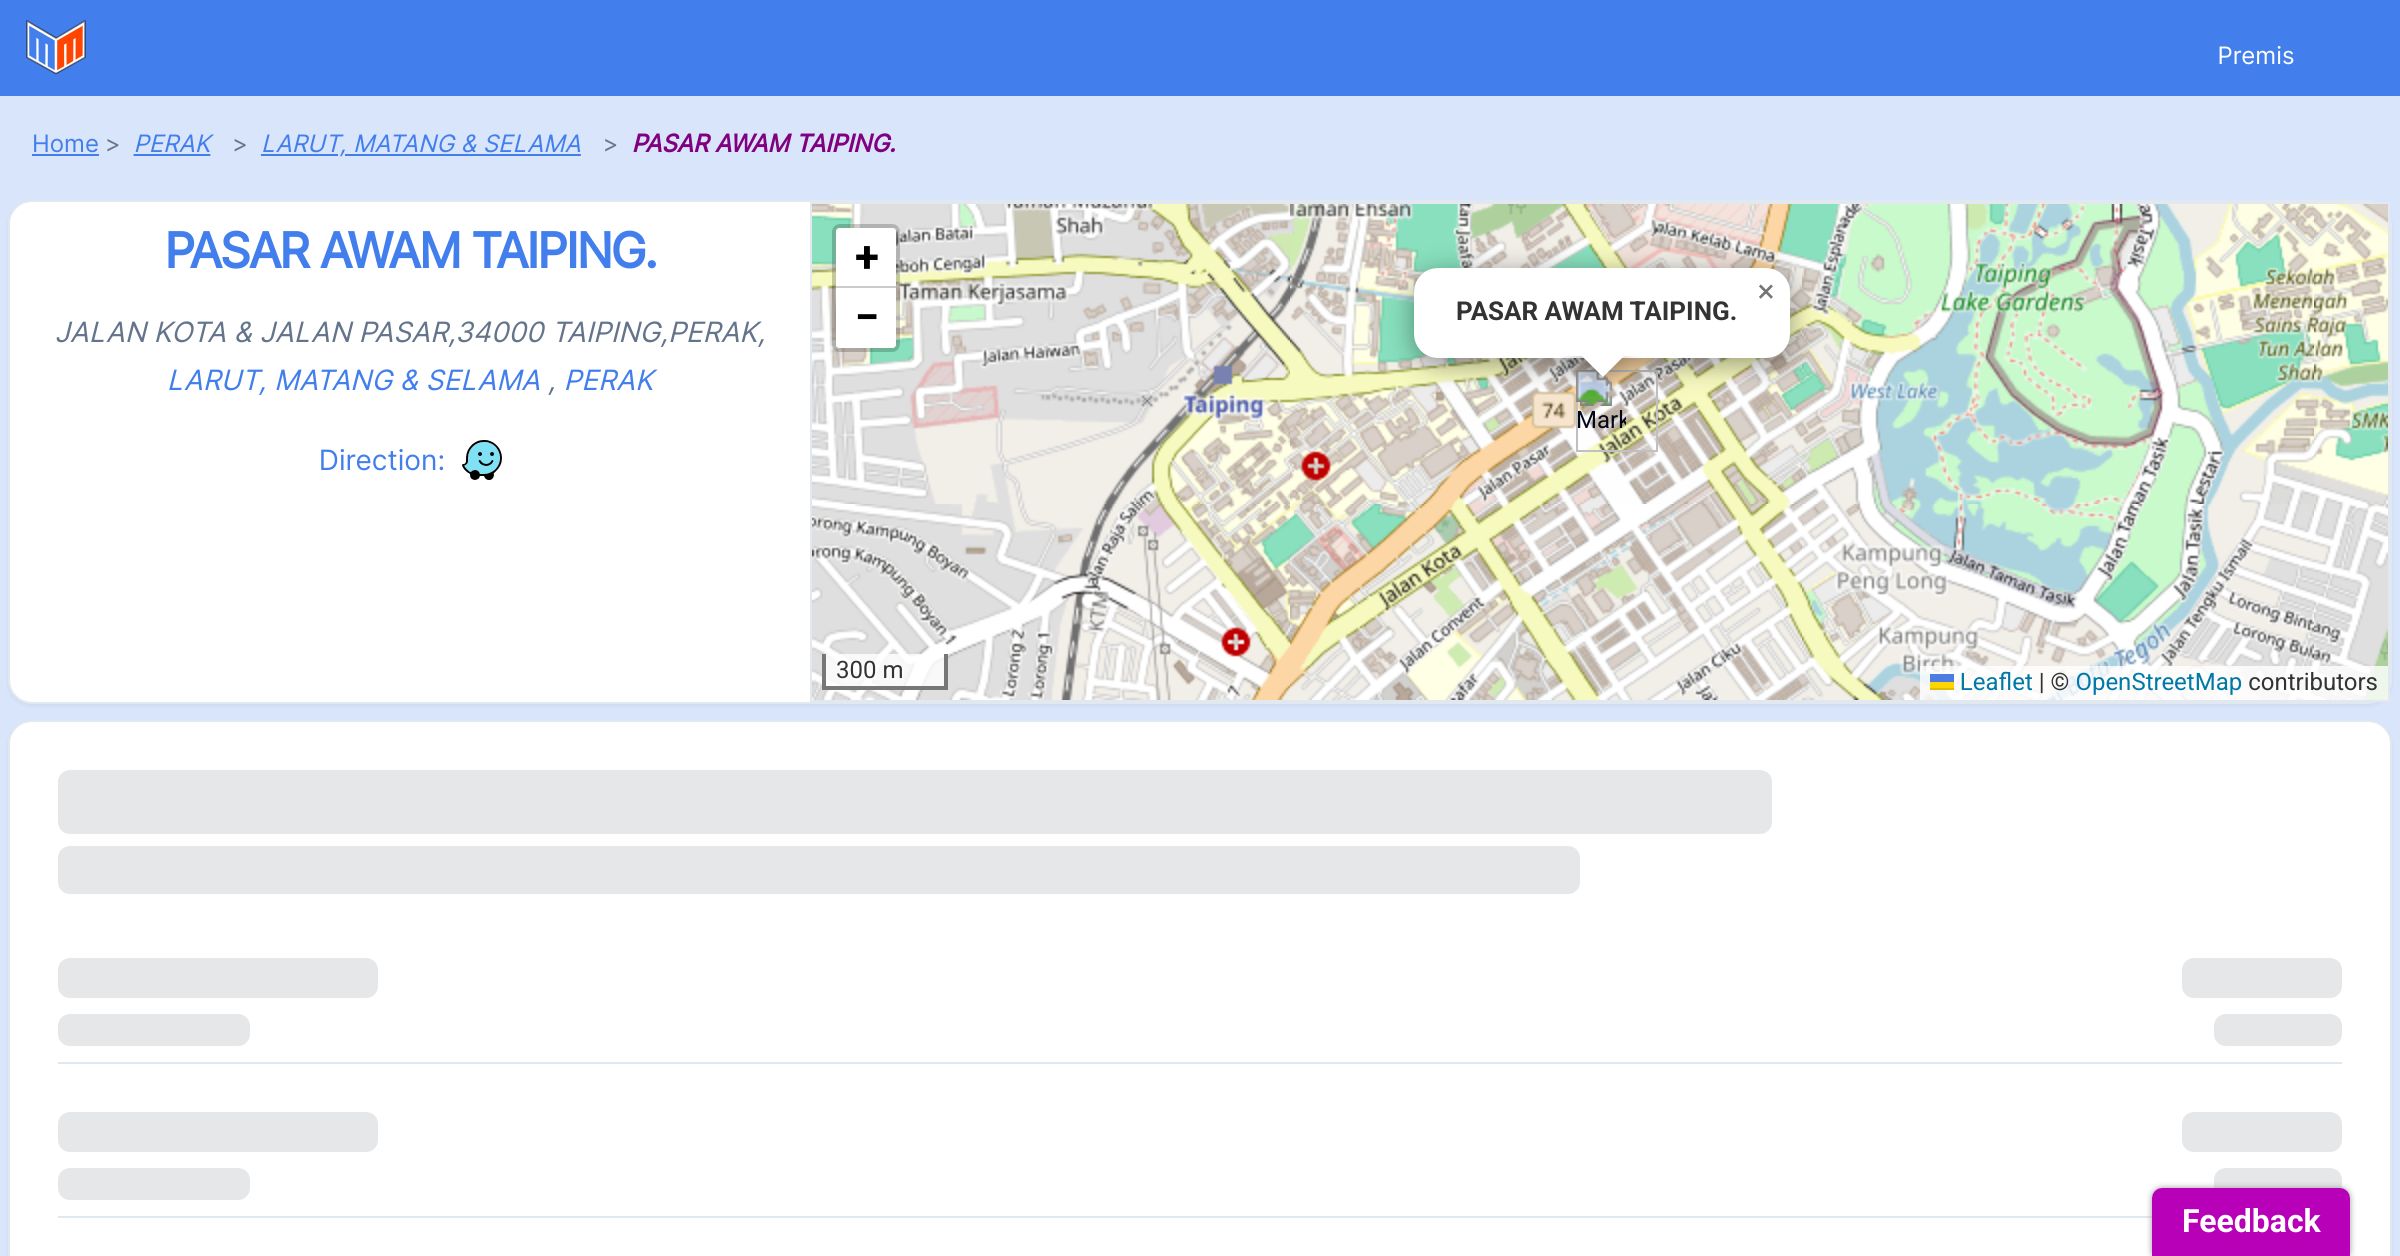
Task: Click the map marker image
Action: coord(1594,390)
